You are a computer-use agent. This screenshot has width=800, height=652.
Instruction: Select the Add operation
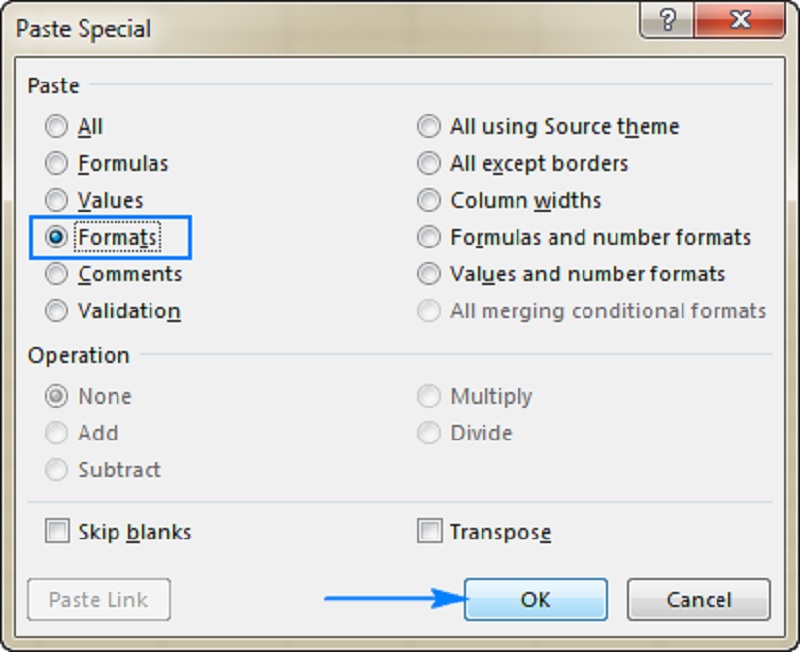(x=57, y=433)
